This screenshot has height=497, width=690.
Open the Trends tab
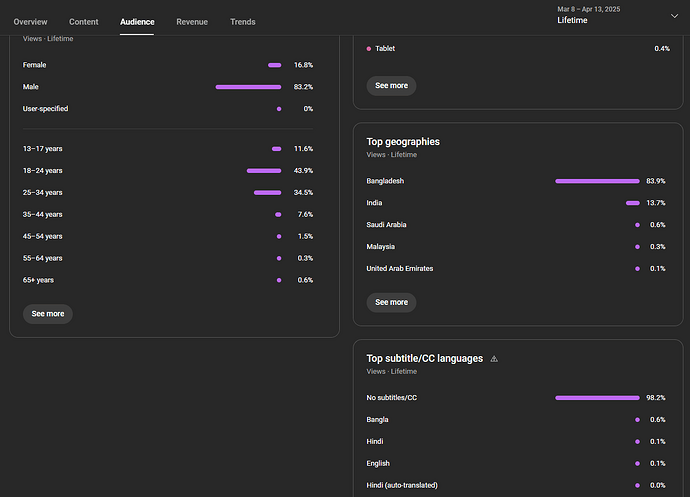242,22
